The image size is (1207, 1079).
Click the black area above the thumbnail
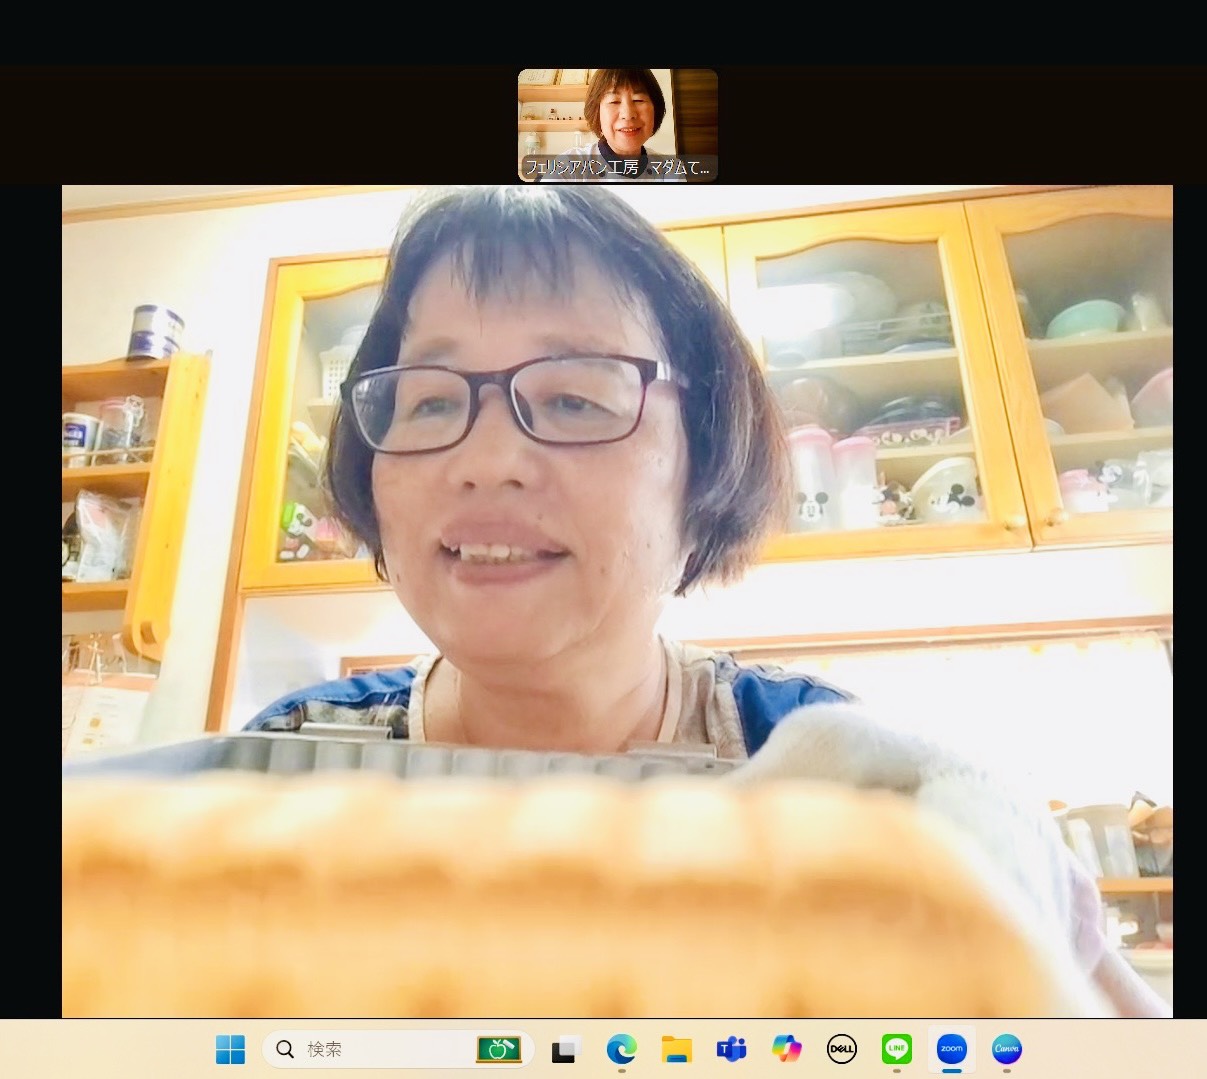coord(617,32)
